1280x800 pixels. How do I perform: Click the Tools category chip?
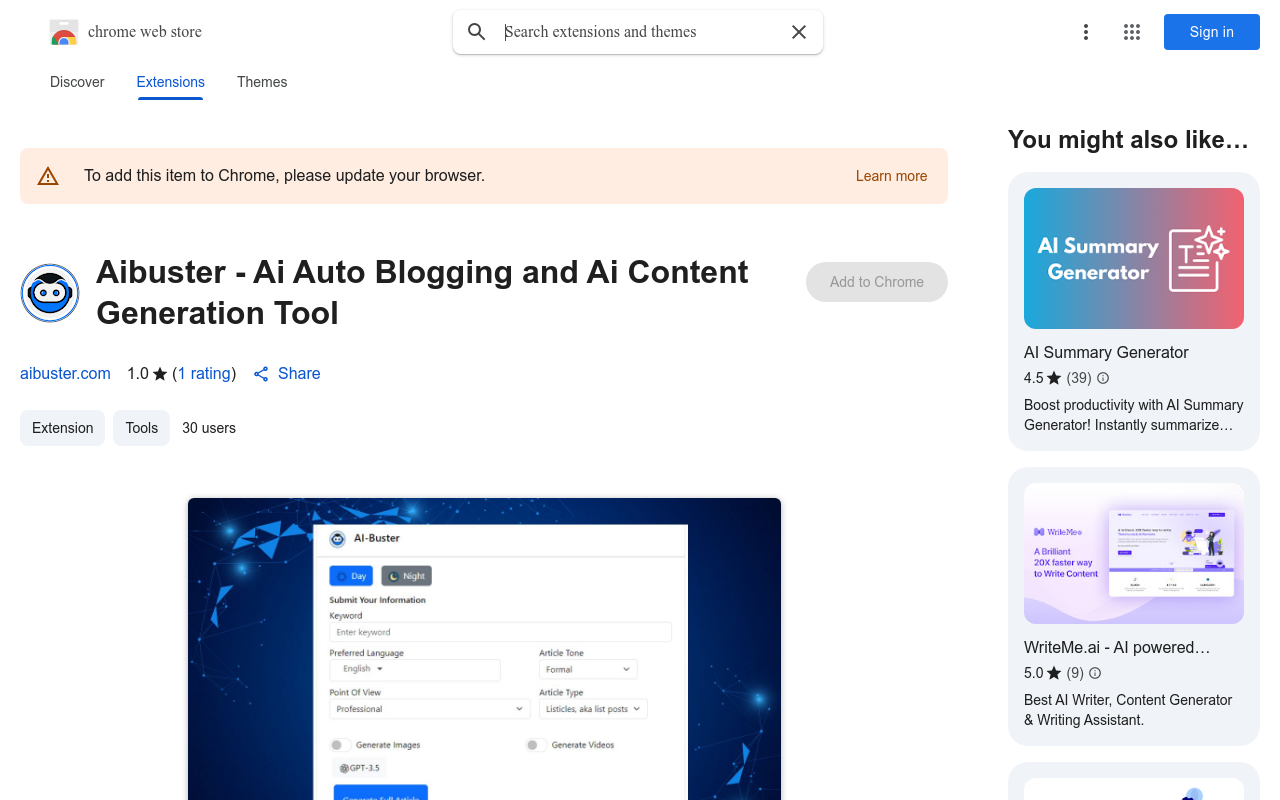[x=141, y=428]
